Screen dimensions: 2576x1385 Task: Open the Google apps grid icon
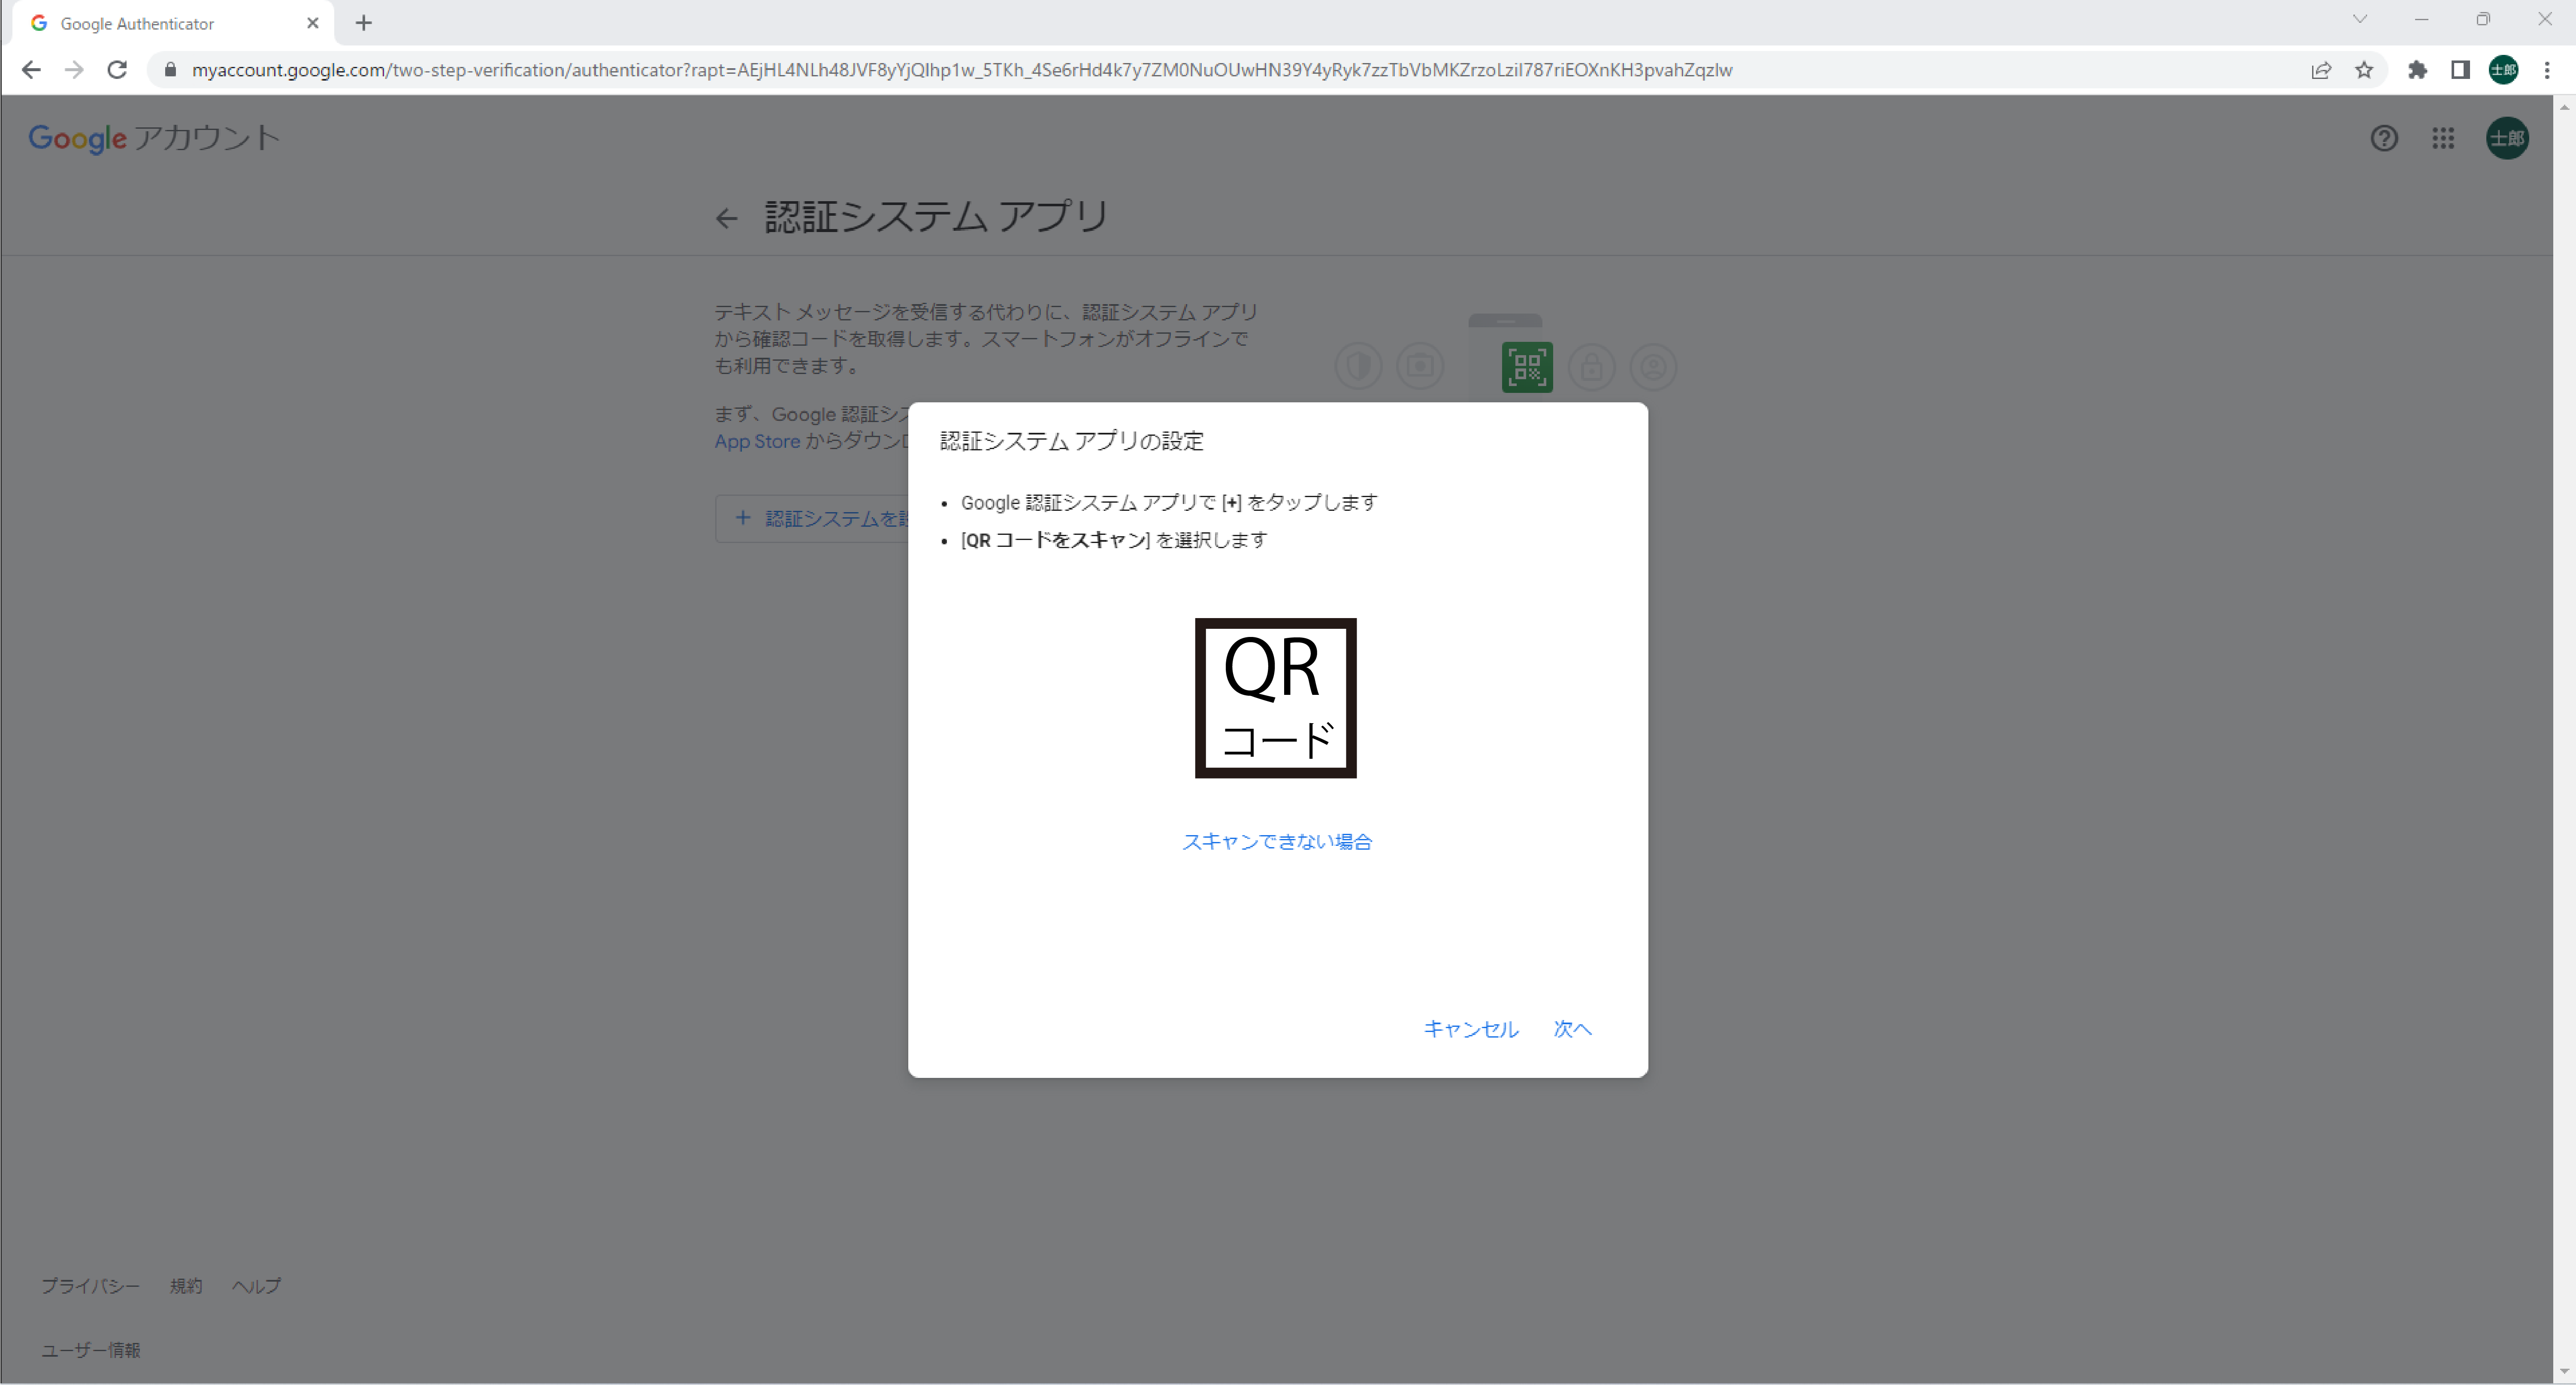(2443, 138)
